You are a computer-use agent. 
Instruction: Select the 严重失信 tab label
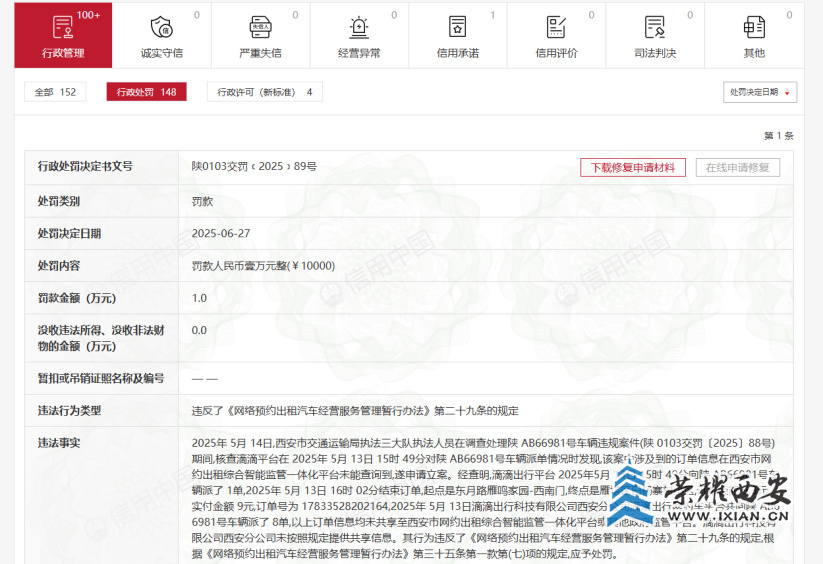260,53
